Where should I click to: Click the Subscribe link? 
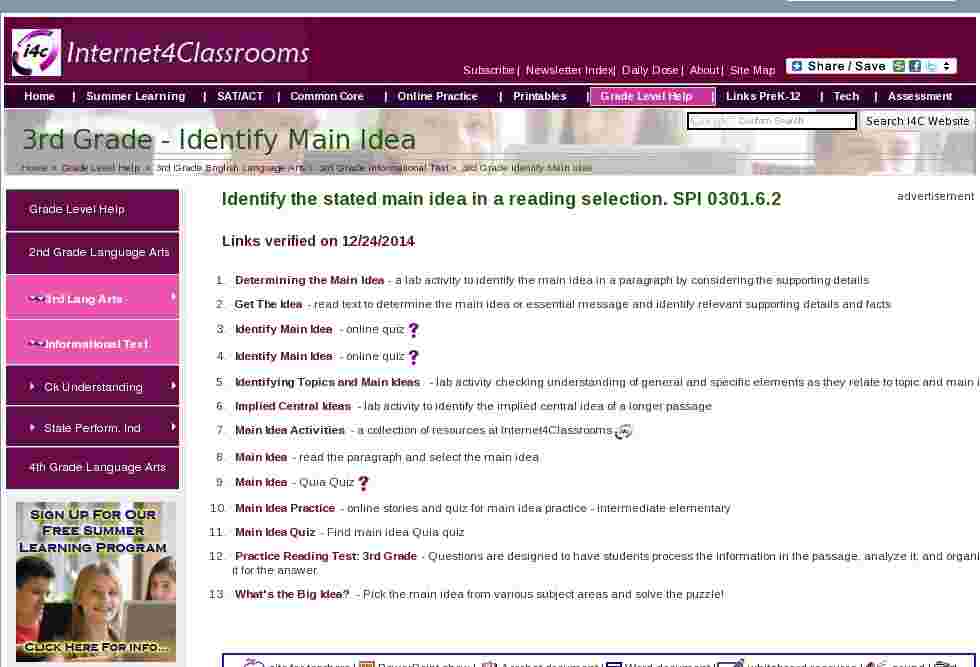(x=489, y=70)
